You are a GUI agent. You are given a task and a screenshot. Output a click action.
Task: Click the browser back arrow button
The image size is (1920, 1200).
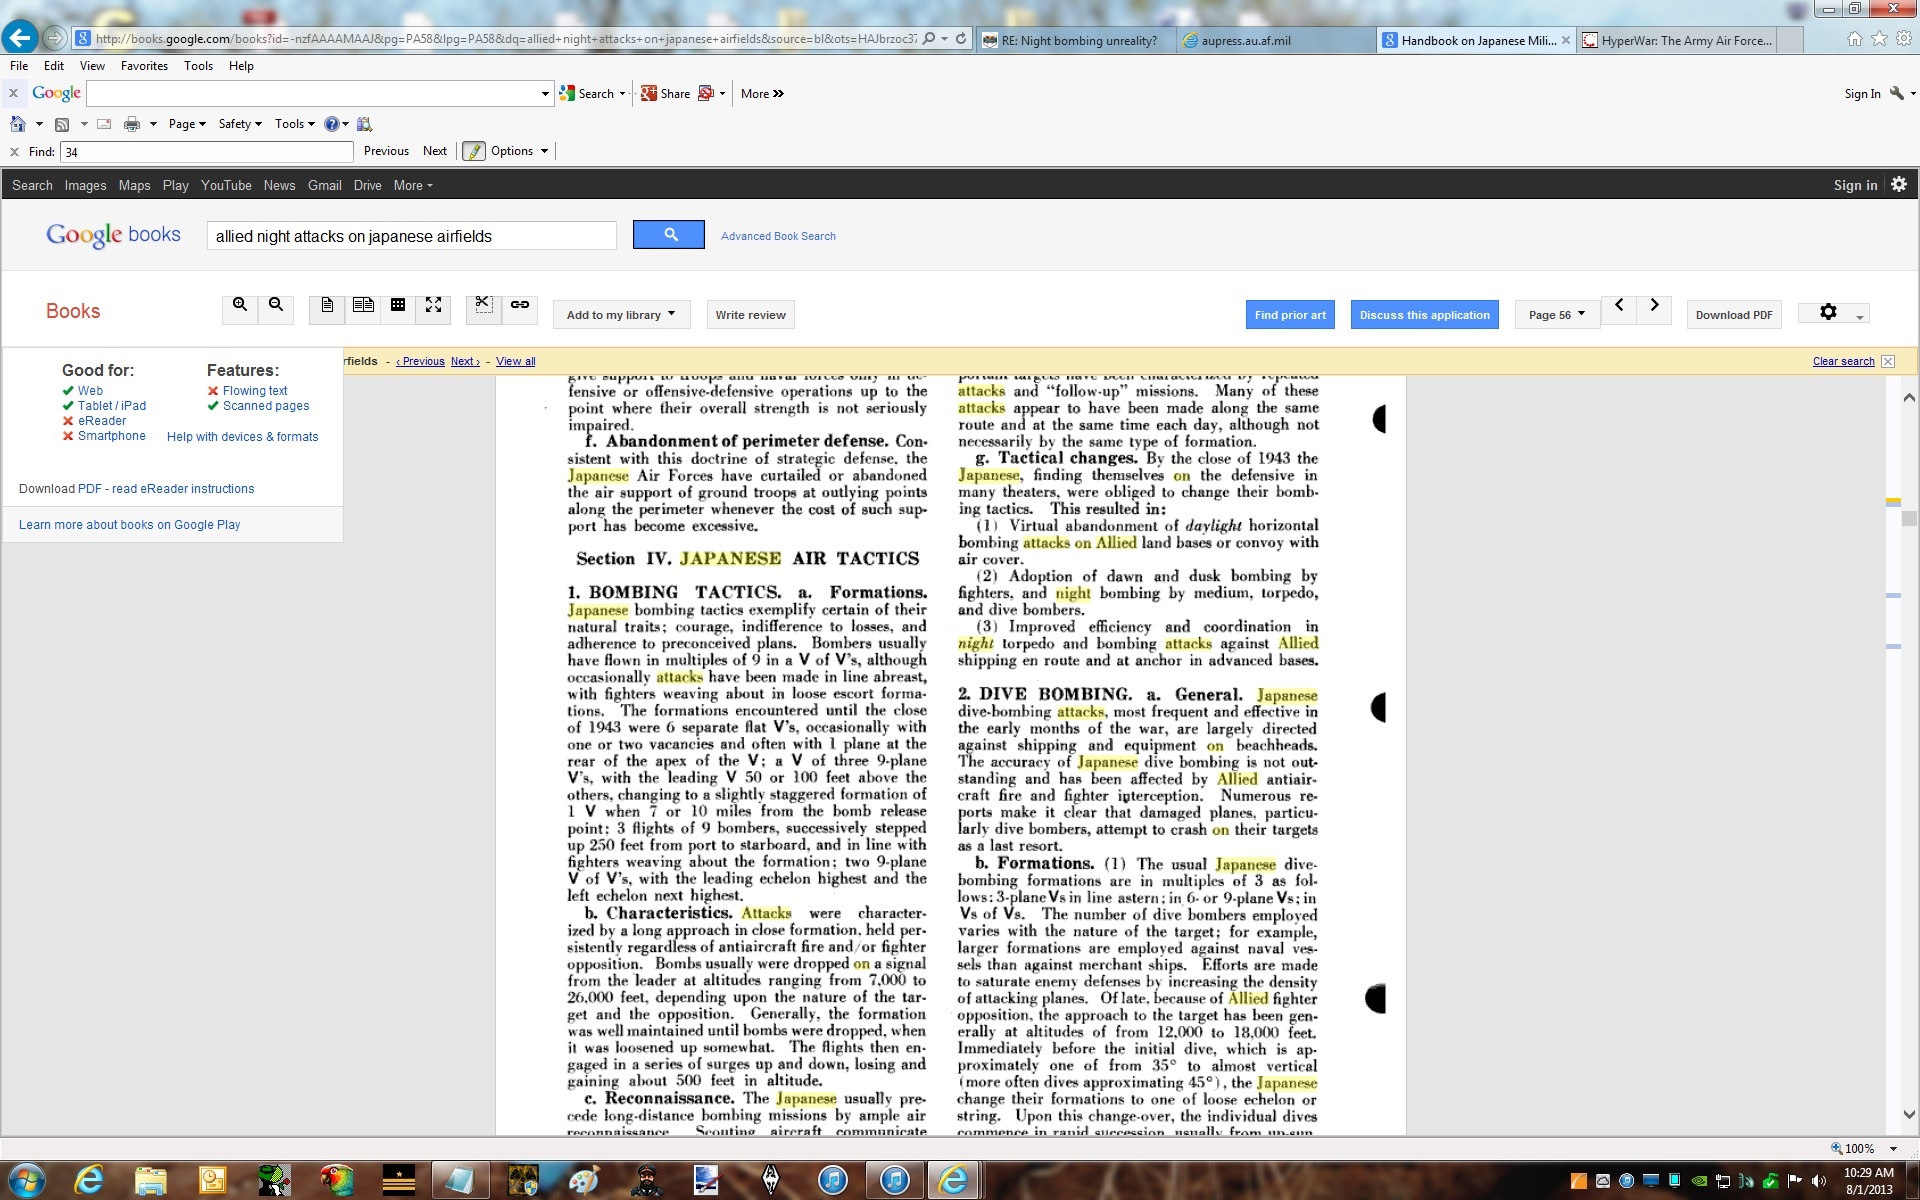click(x=19, y=38)
